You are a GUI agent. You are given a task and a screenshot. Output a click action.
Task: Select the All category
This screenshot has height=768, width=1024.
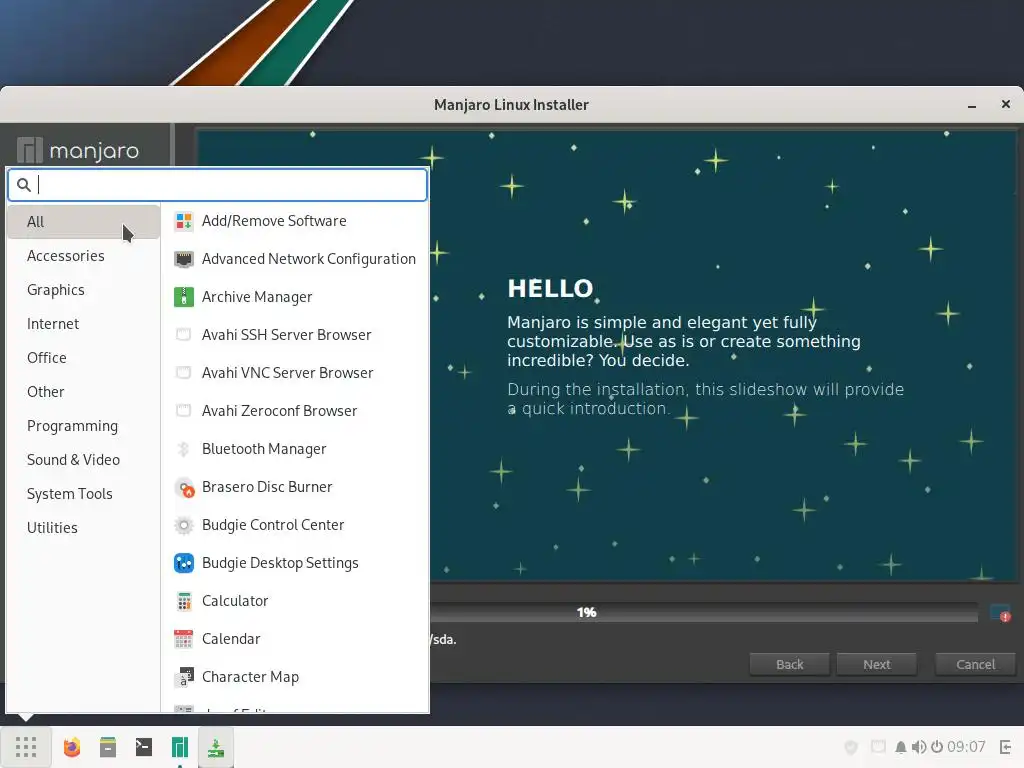[84, 222]
